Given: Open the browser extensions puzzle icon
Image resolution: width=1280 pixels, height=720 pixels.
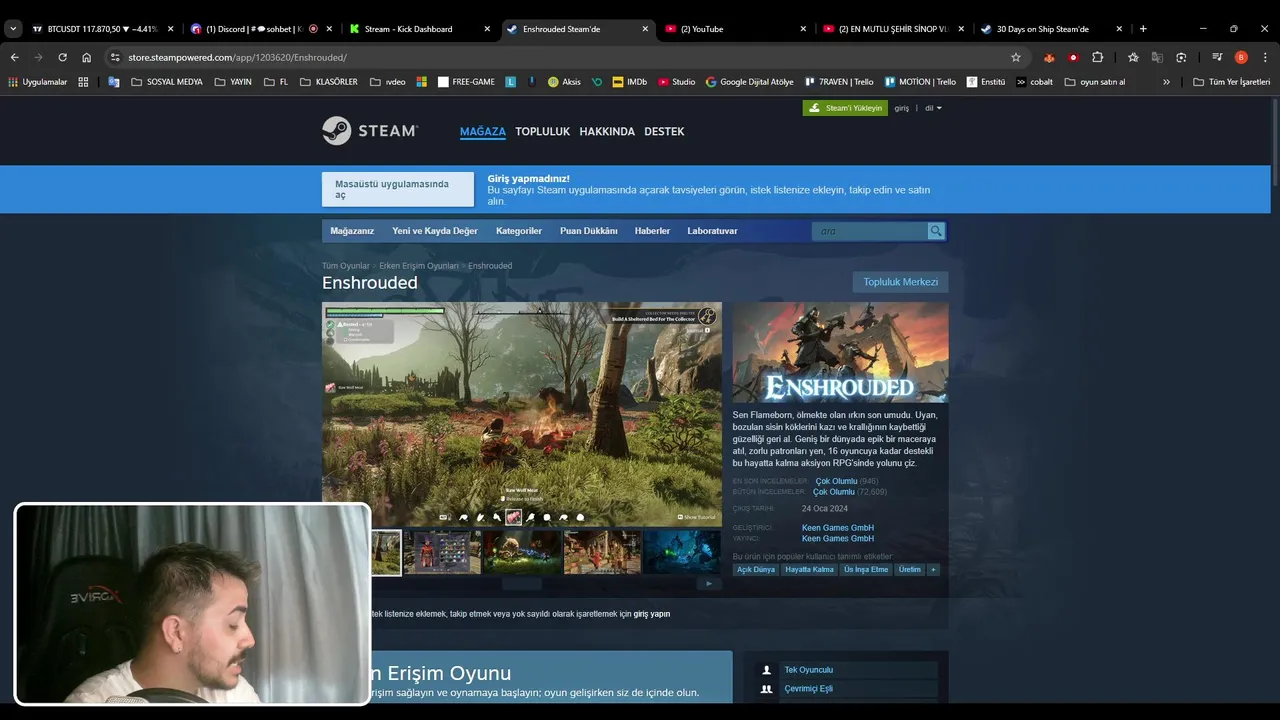Looking at the screenshot, I should point(1097,57).
